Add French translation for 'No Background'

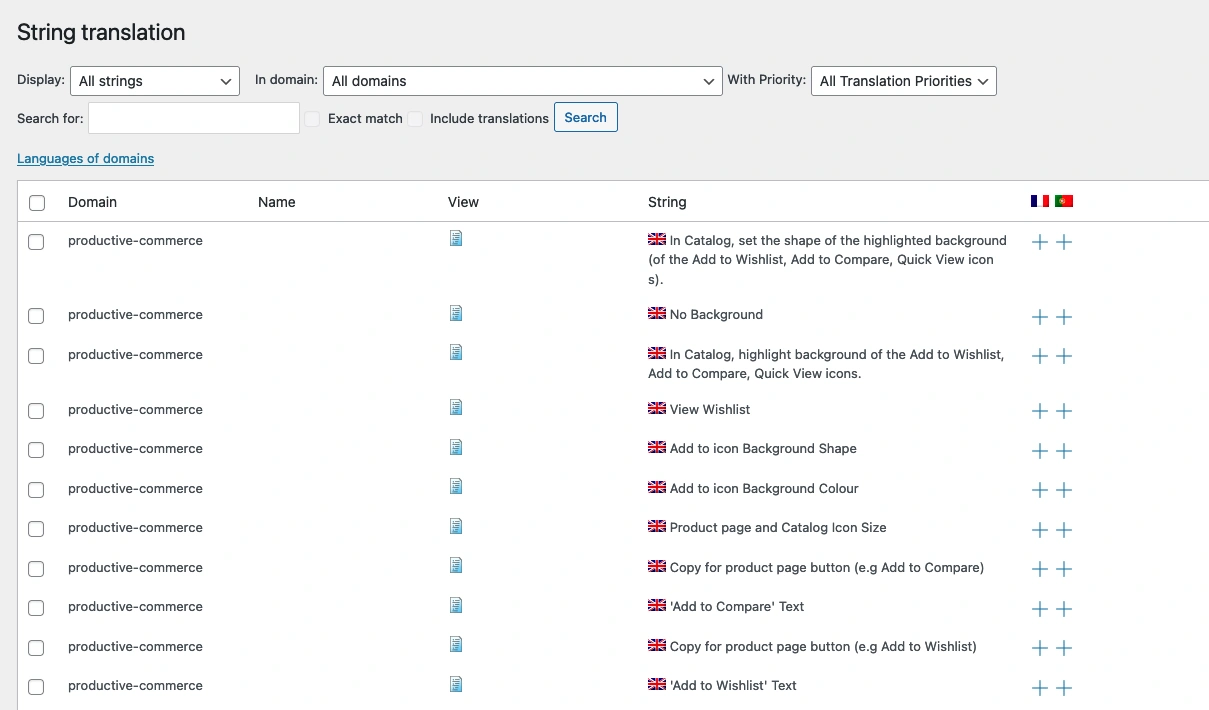tap(1040, 317)
